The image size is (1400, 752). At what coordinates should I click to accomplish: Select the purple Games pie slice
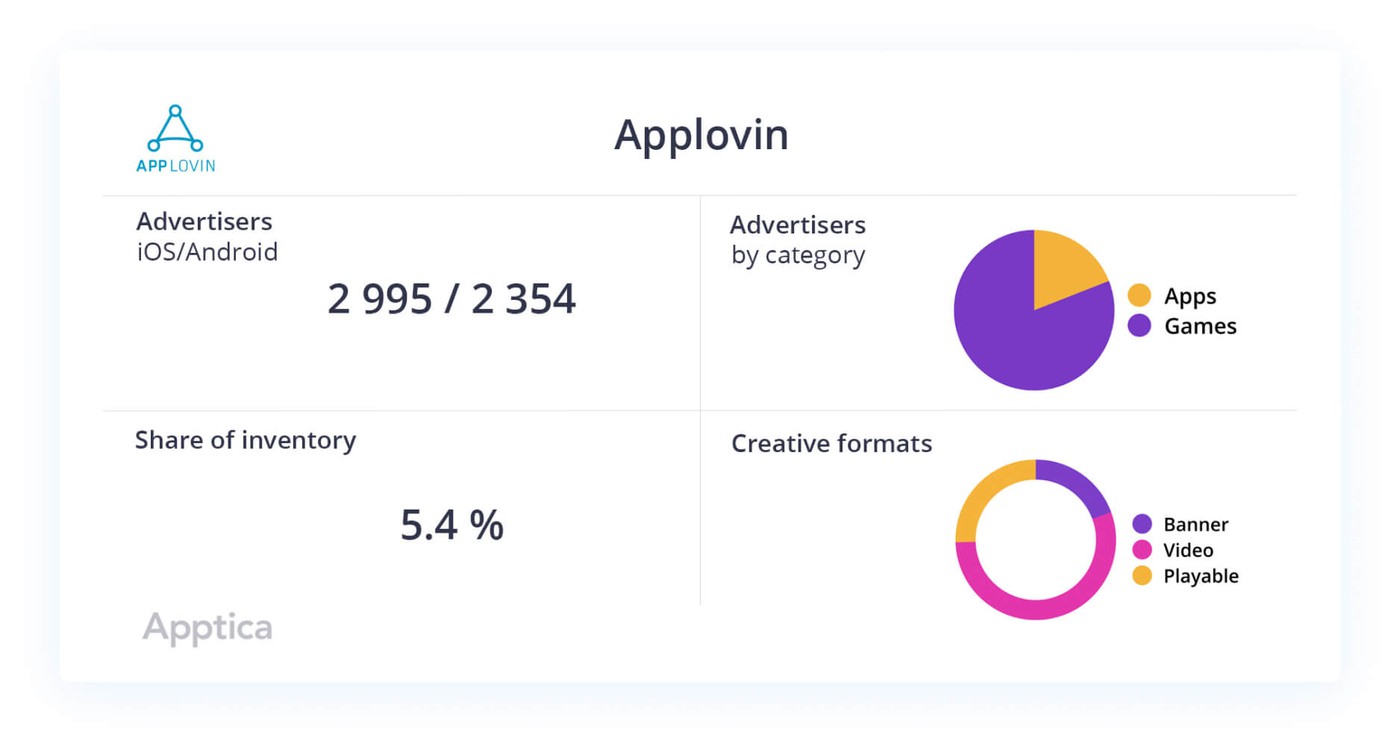[x=1010, y=330]
